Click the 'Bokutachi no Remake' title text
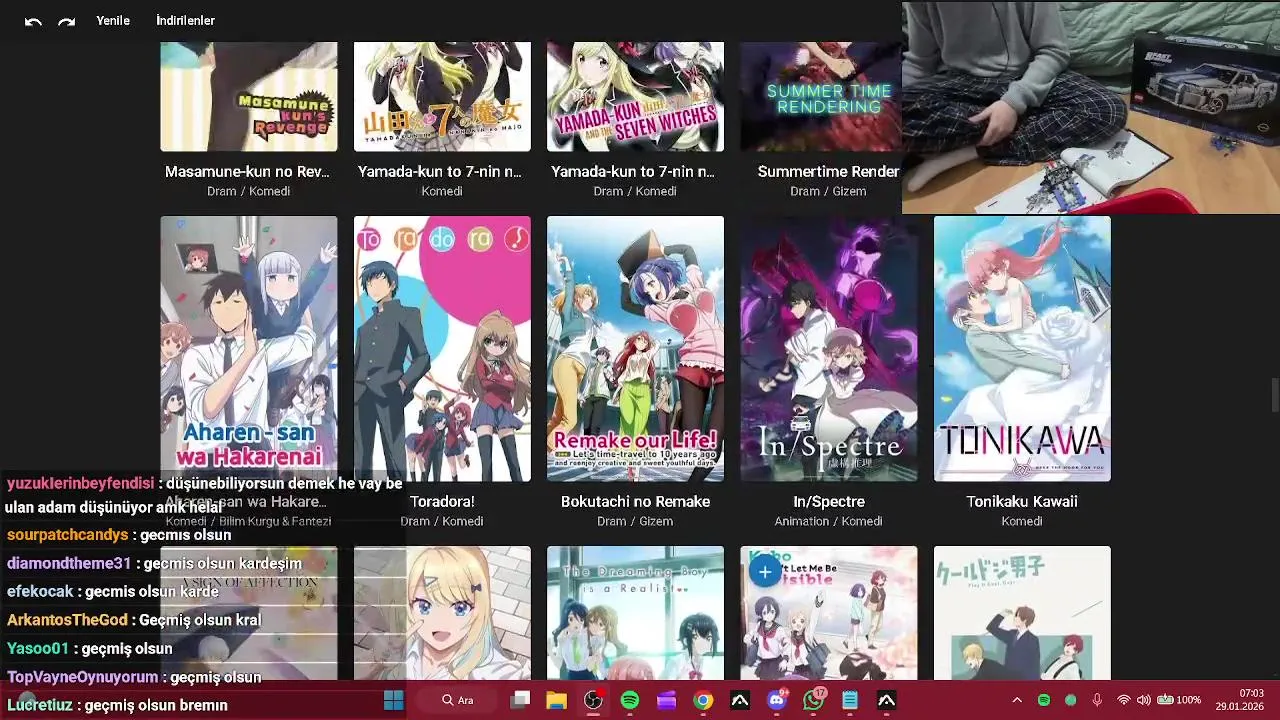Screen dimensions: 1280x720 (x=635, y=502)
